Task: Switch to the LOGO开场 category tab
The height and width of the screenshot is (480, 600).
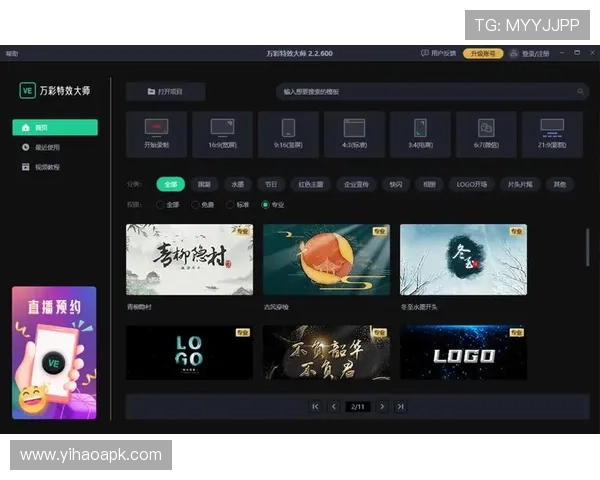Action: (473, 184)
